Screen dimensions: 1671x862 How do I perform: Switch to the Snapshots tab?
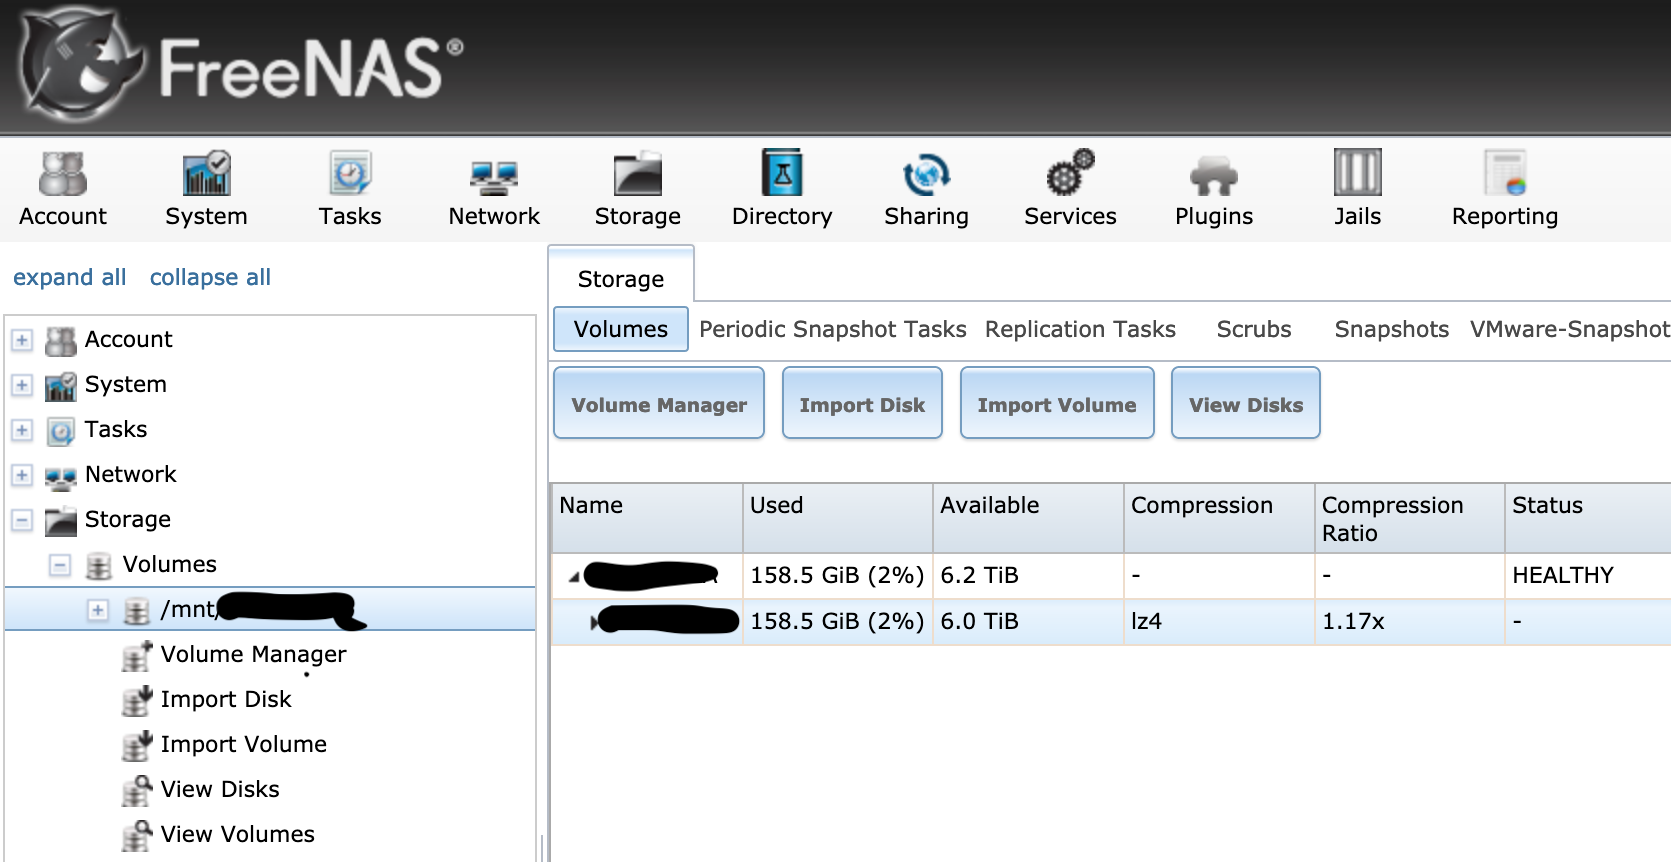[x=1392, y=329]
